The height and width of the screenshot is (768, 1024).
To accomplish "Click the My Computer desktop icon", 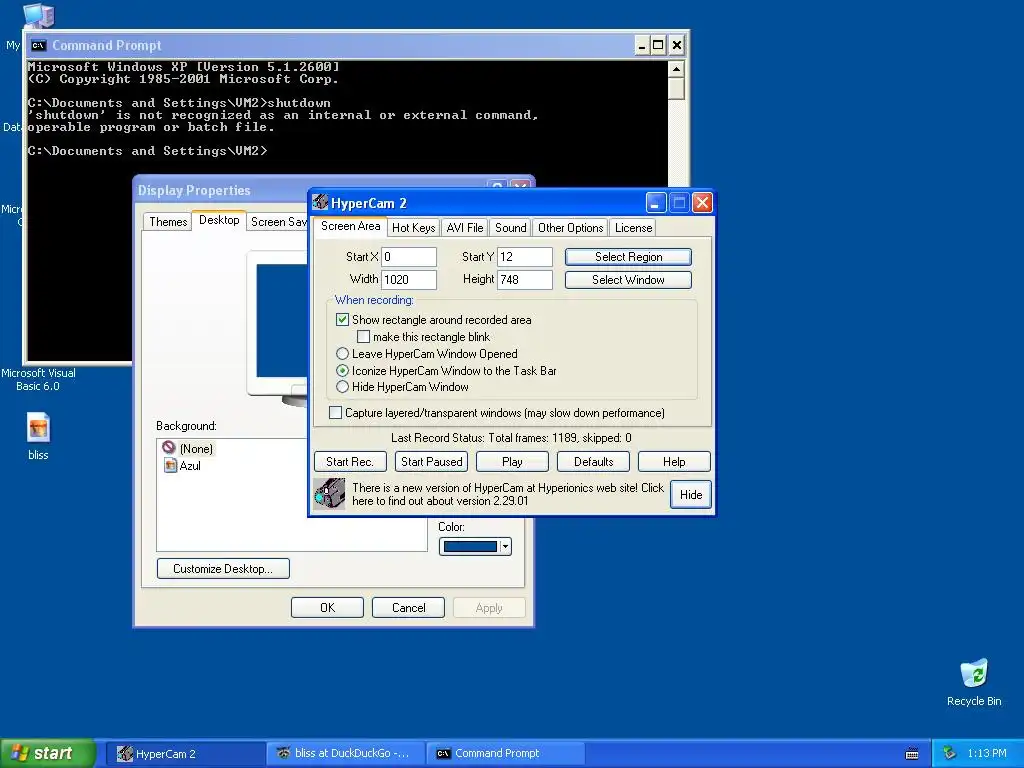I will (38, 14).
